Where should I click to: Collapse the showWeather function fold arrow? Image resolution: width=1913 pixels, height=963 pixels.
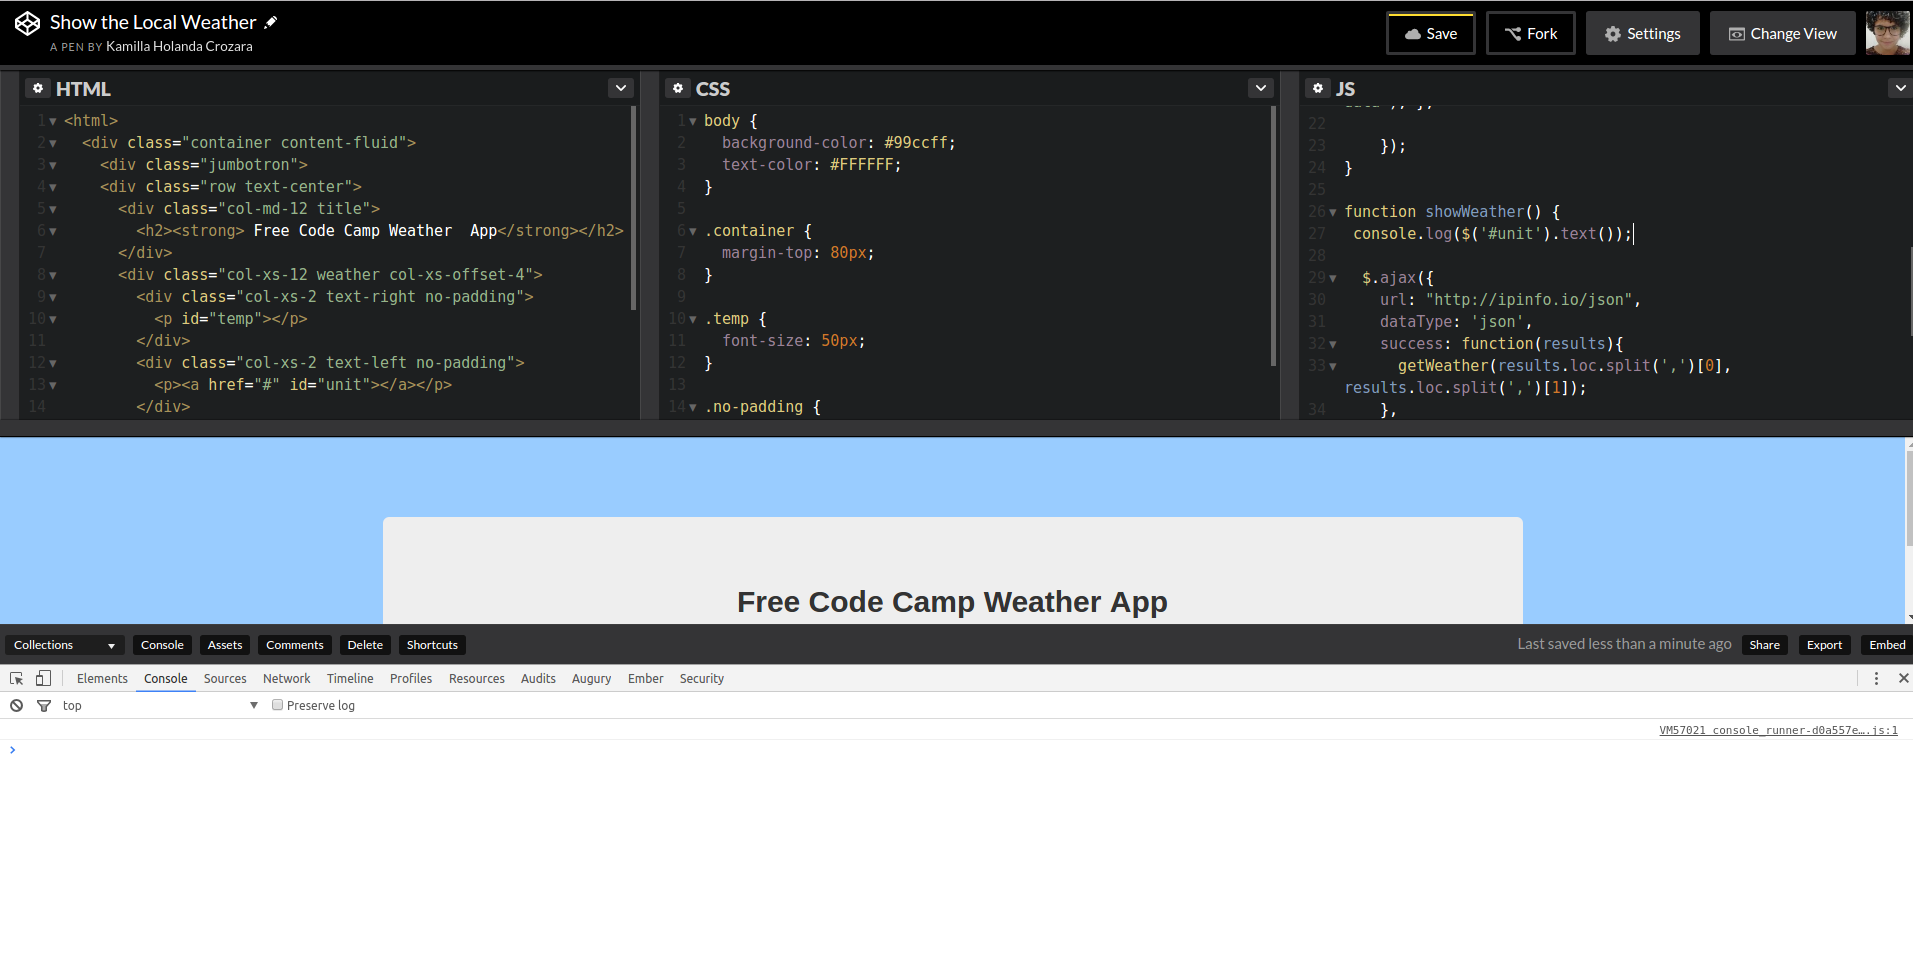click(1333, 212)
